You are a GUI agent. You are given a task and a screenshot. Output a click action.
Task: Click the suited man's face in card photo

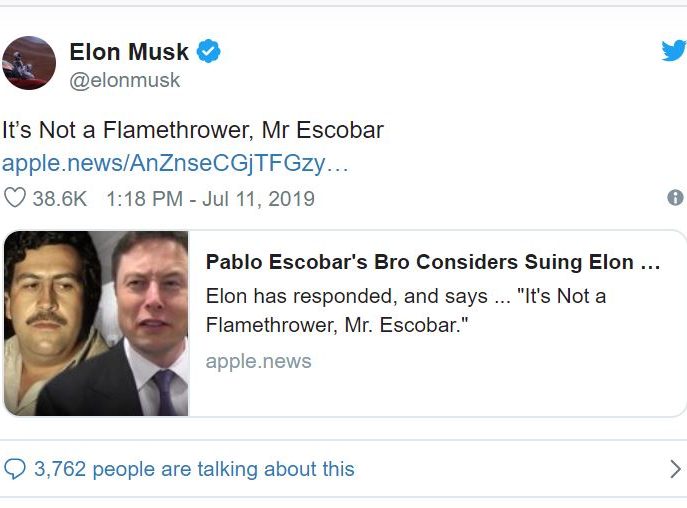point(151,298)
